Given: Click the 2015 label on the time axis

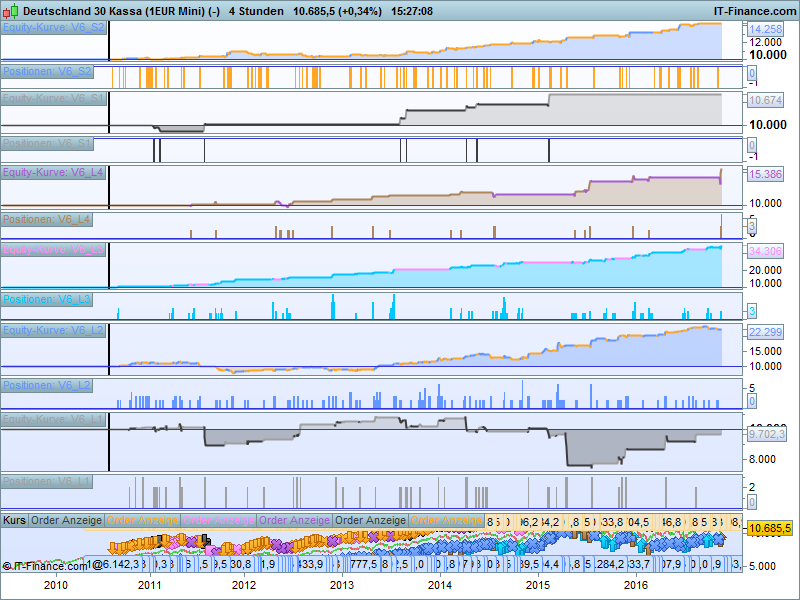Looking at the screenshot, I should 538,585.
